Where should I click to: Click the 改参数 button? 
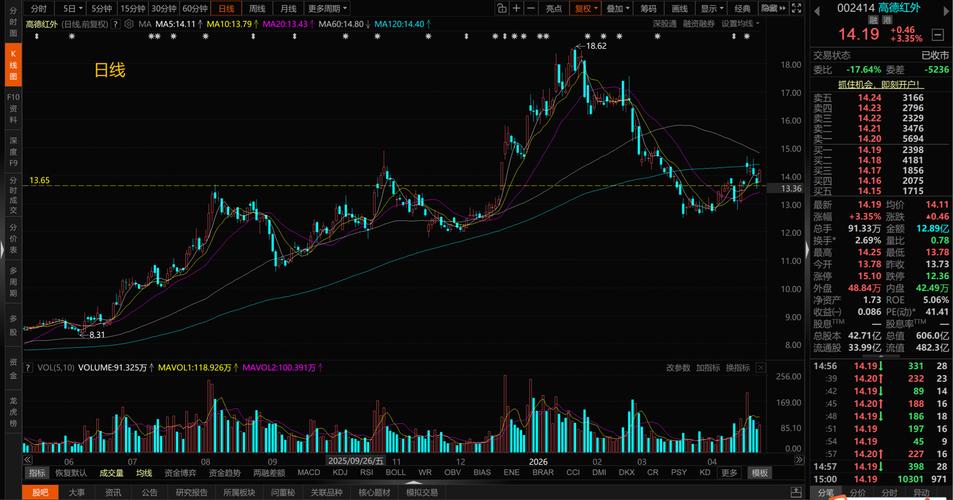(678, 368)
